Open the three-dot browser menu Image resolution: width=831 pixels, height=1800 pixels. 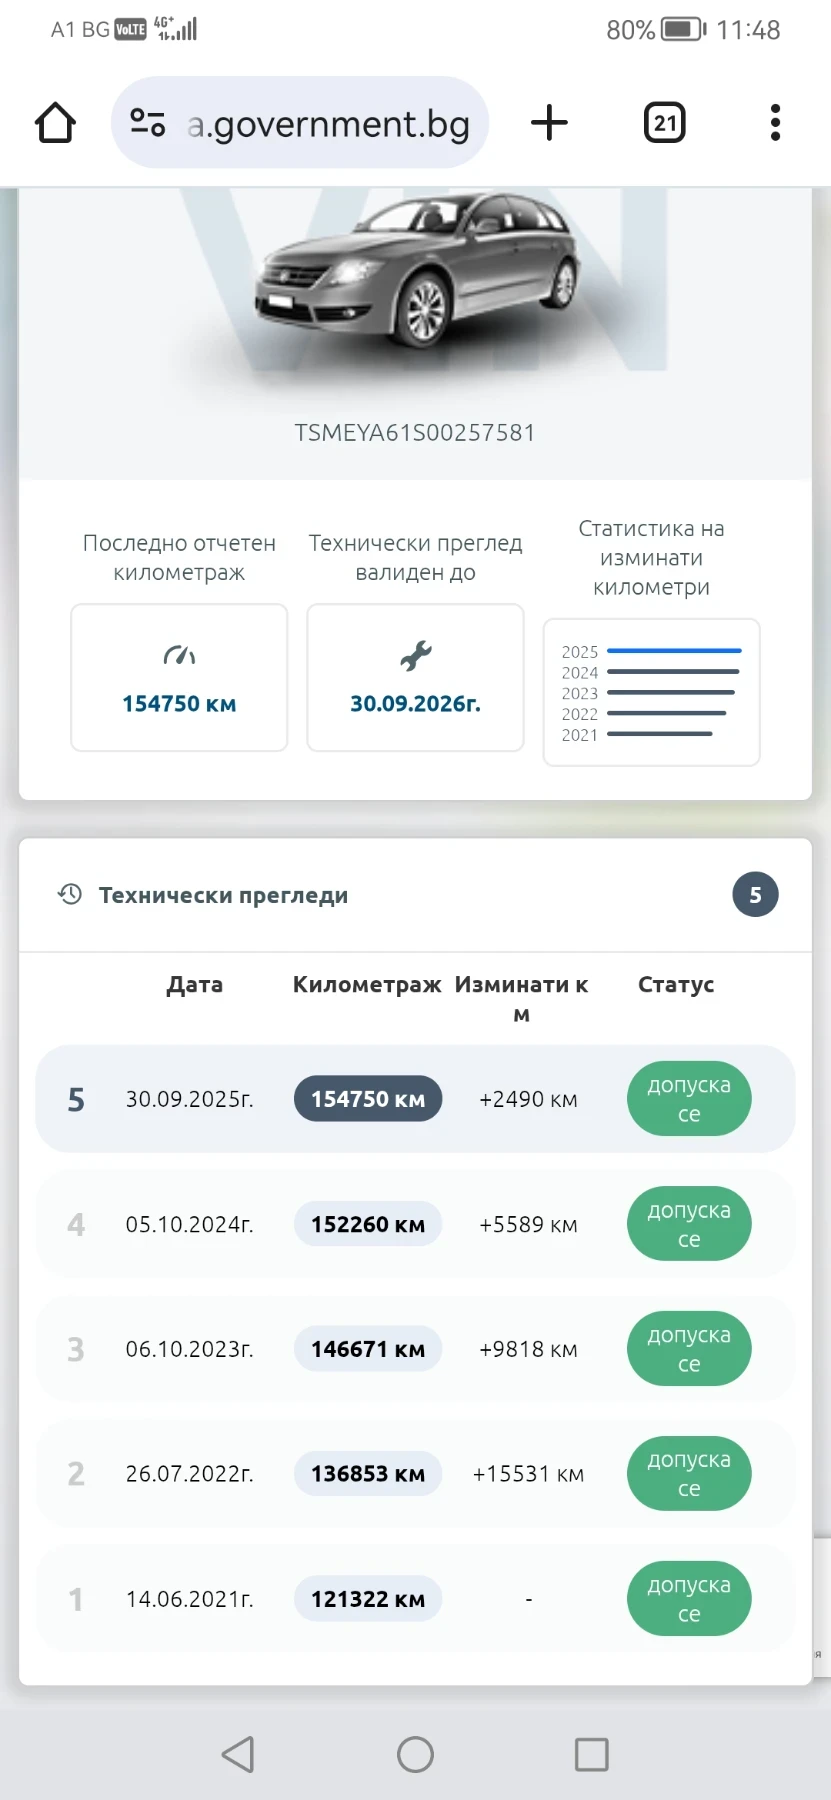(x=775, y=123)
